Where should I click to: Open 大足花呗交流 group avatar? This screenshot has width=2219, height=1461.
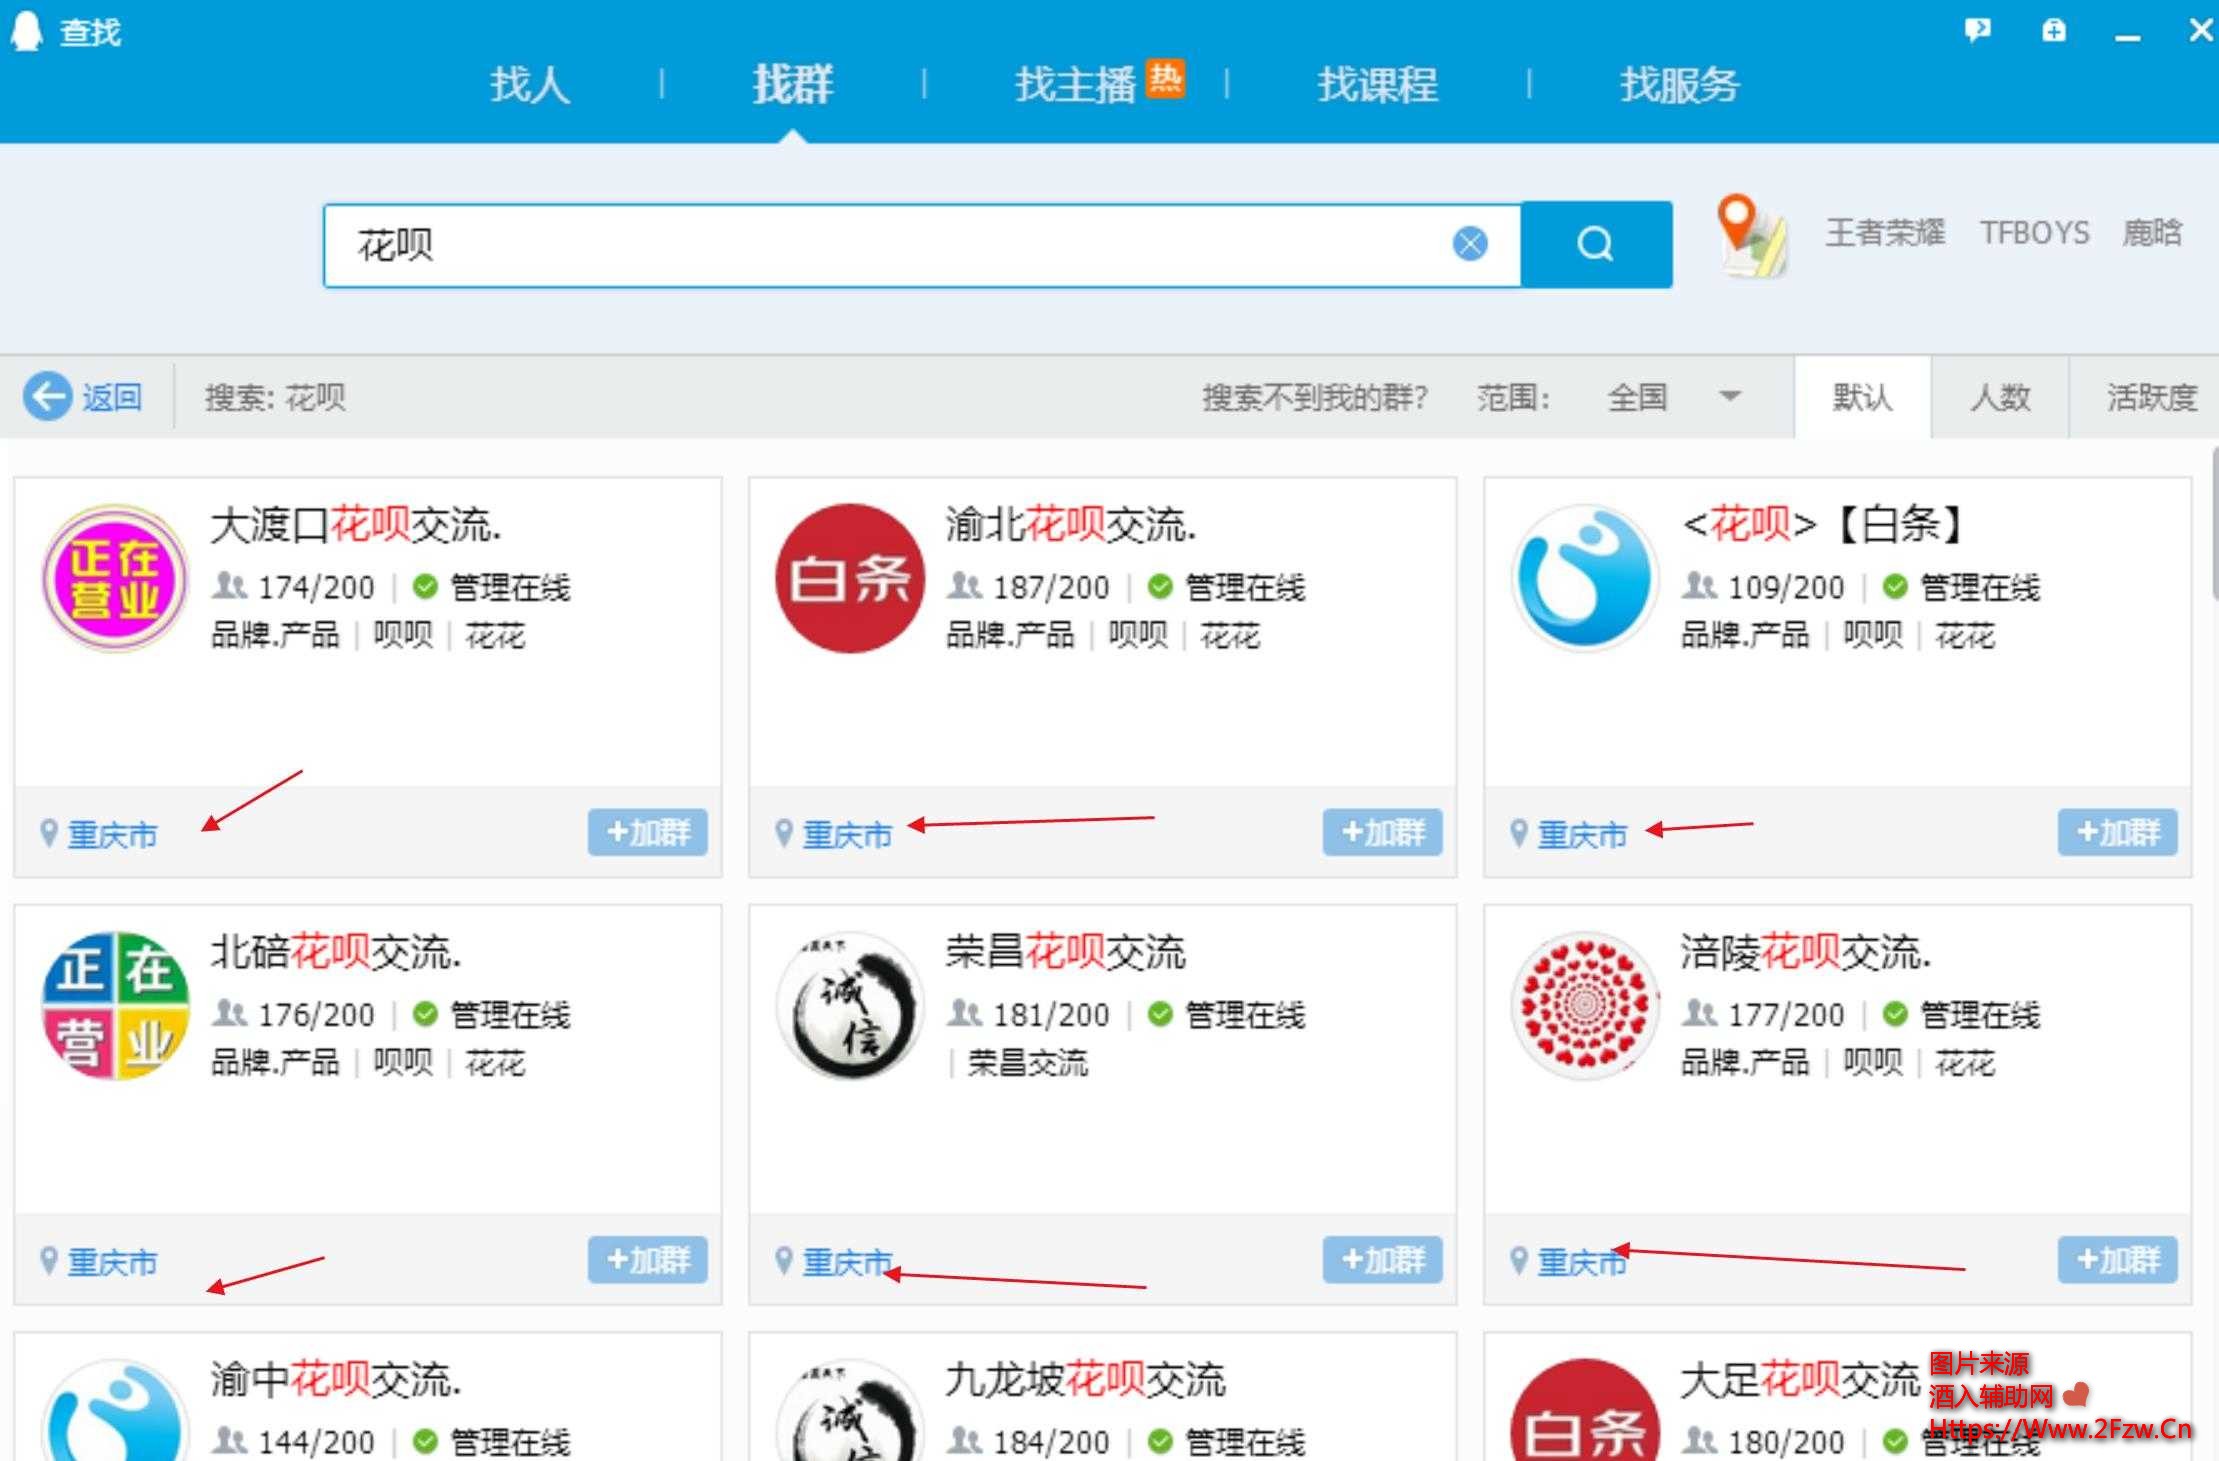pos(1585,1410)
